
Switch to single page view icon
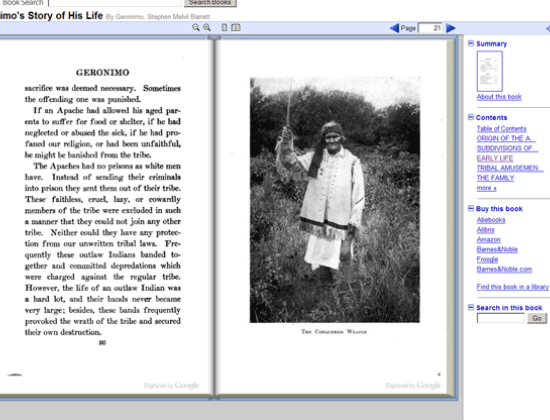coord(224,27)
